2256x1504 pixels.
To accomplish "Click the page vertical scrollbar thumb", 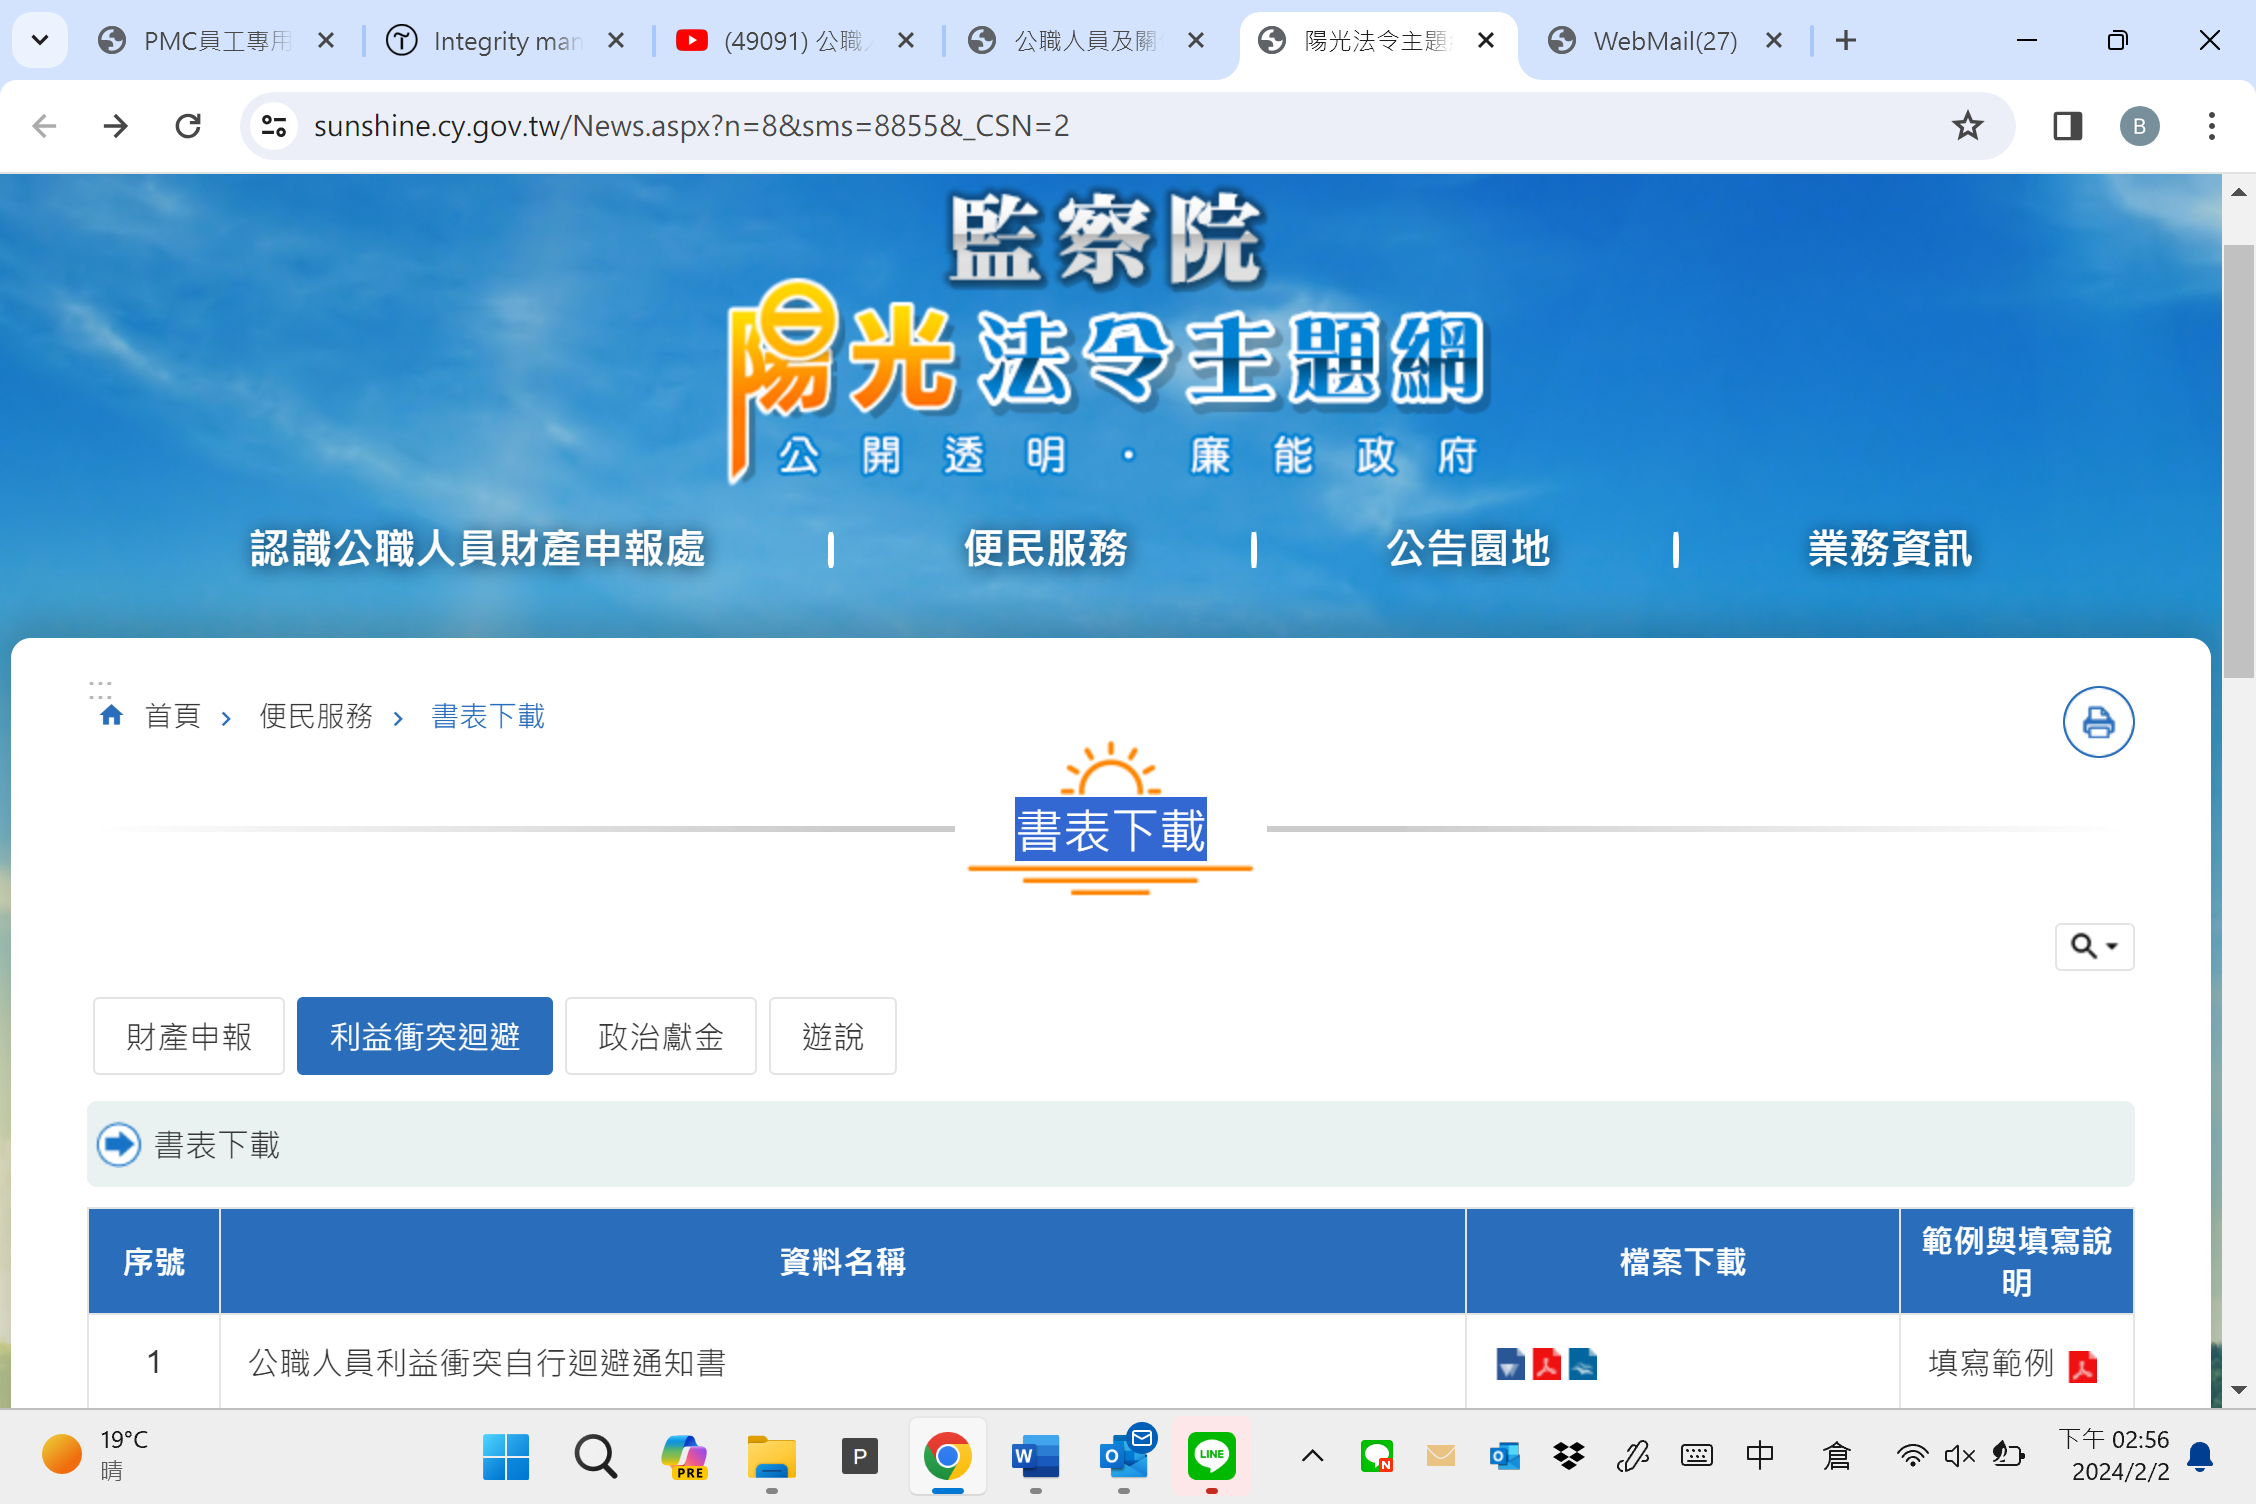I will [2238, 462].
